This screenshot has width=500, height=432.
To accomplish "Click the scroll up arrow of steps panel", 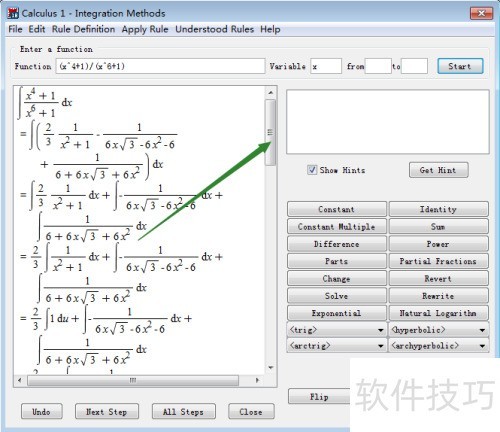I will (x=270, y=92).
